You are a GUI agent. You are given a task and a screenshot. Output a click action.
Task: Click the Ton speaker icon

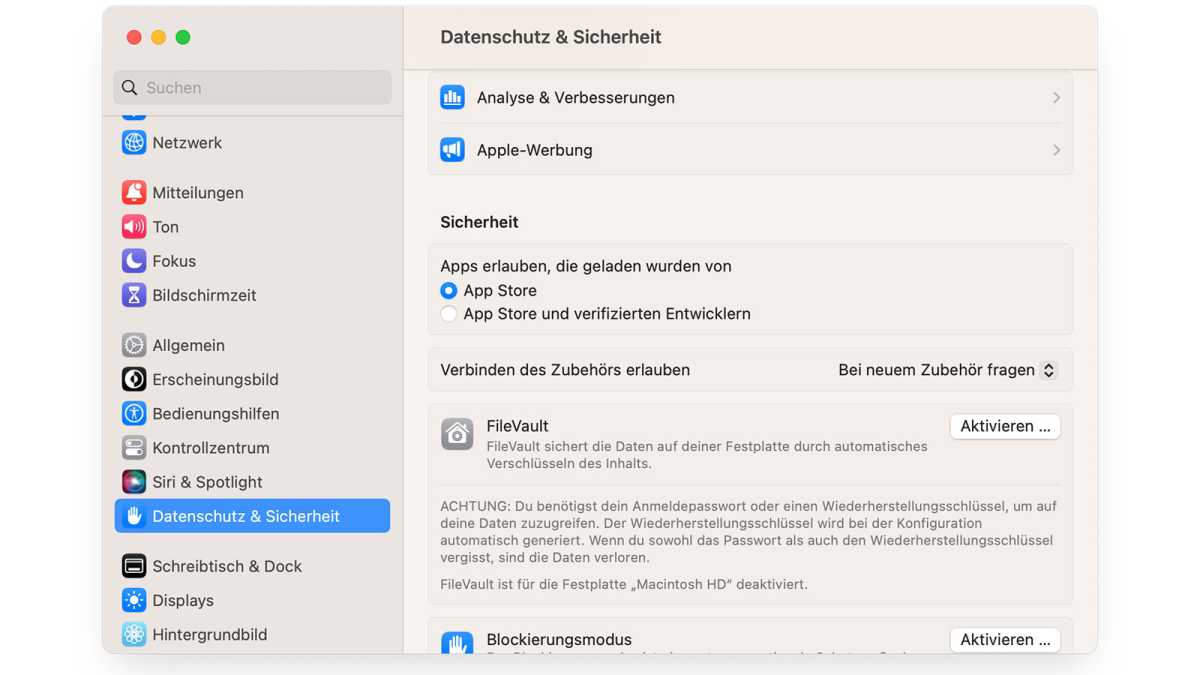pyautogui.click(x=134, y=227)
